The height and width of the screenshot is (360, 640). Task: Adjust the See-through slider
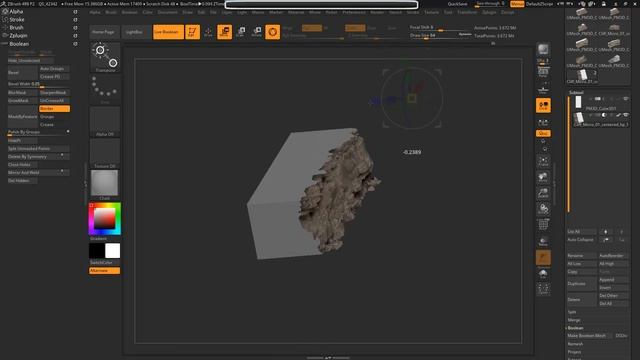(490, 4)
